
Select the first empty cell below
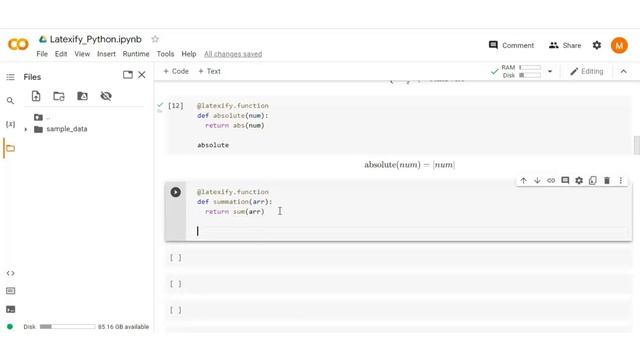(x=398, y=258)
